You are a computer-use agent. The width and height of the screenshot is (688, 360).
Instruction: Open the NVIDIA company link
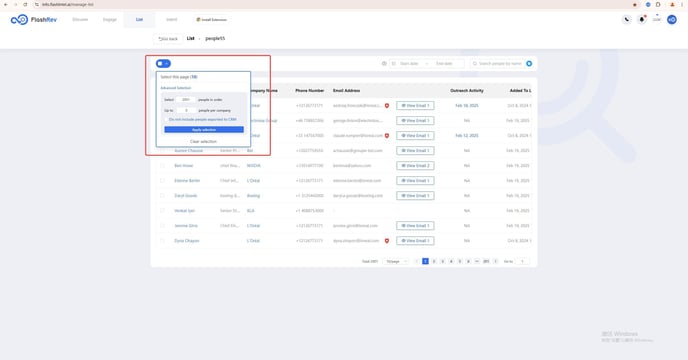pos(254,166)
